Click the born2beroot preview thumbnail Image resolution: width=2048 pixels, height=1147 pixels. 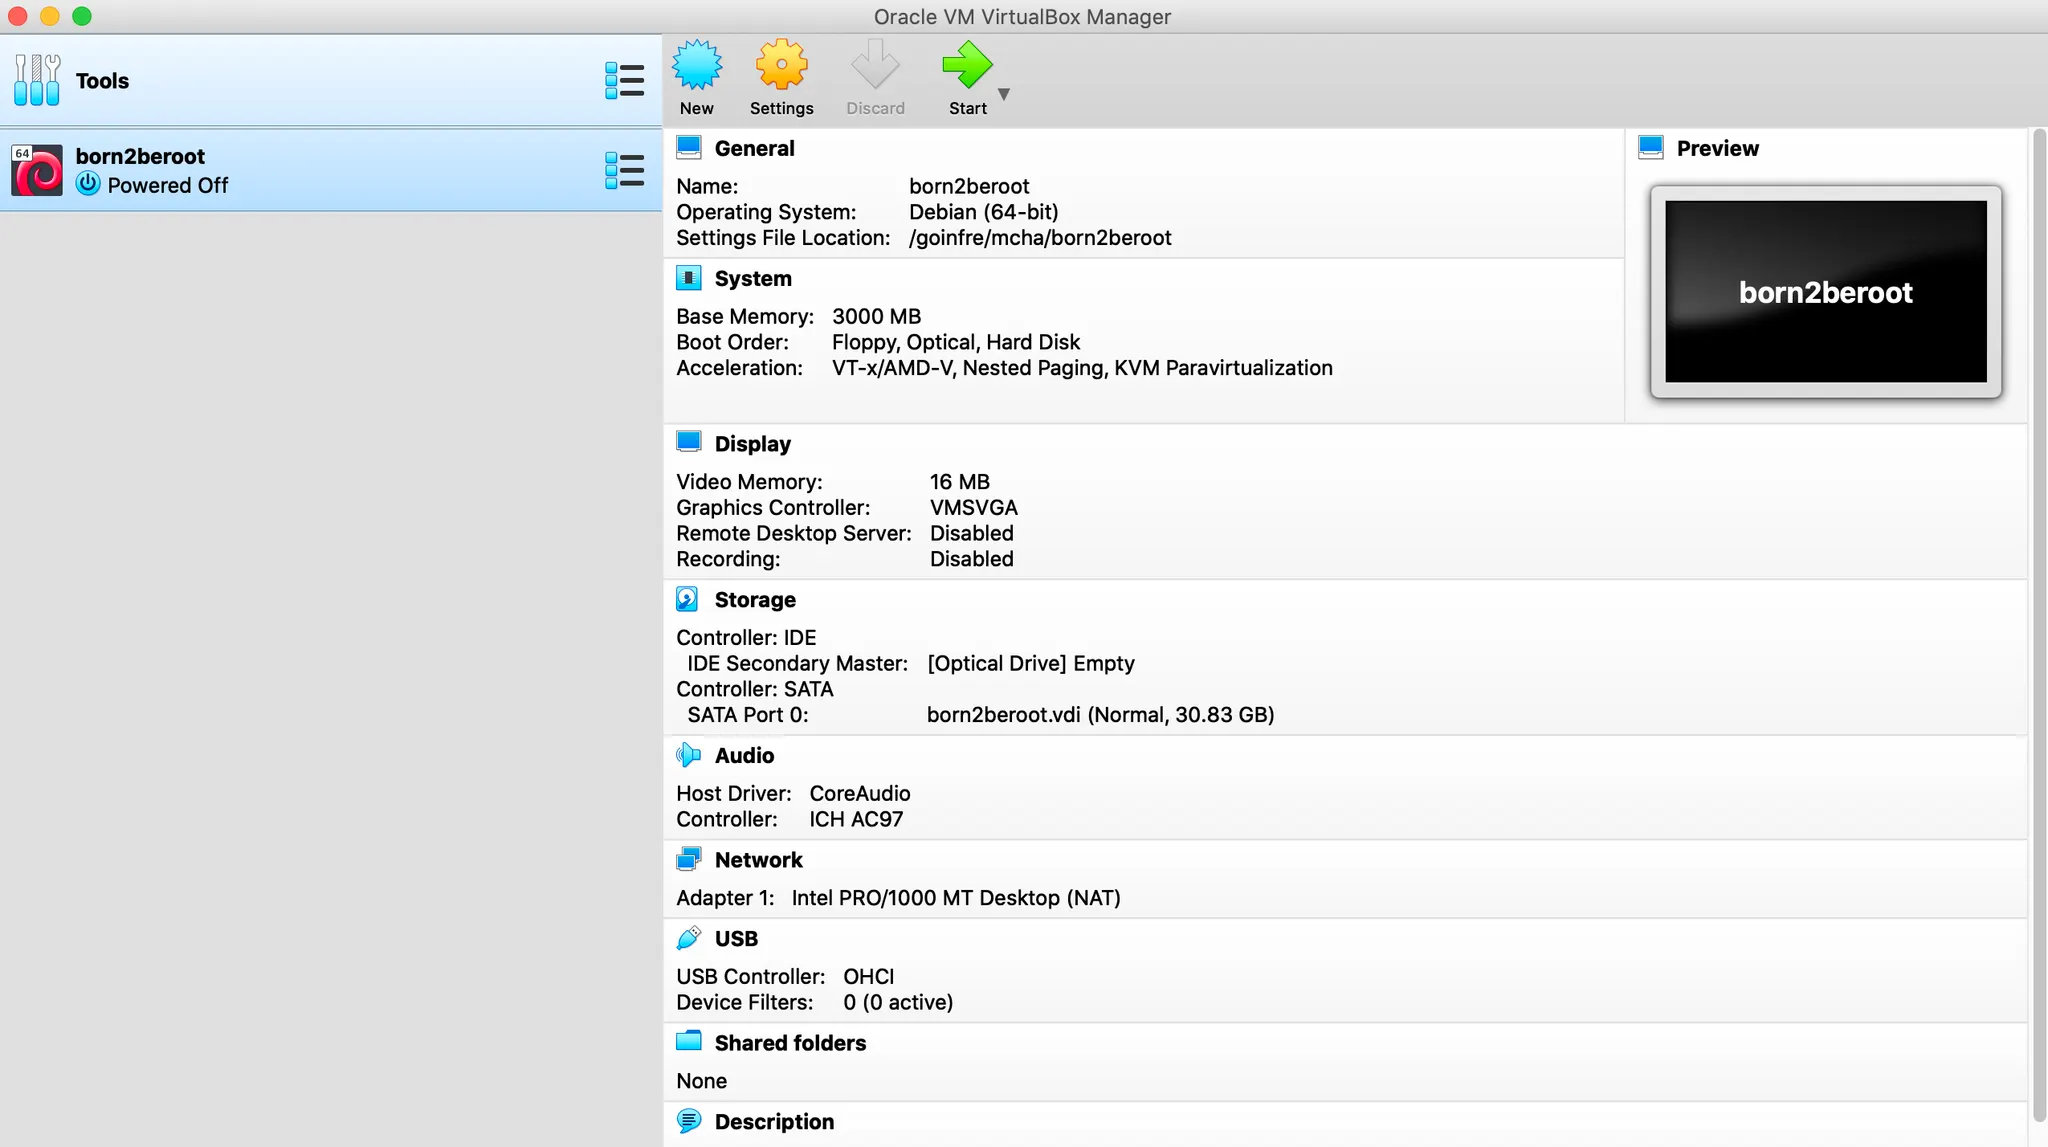pos(1825,291)
